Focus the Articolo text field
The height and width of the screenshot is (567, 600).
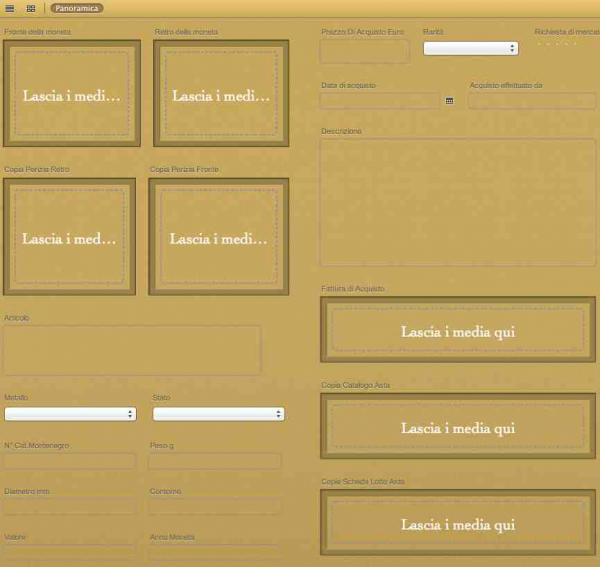click(x=132, y=350)
